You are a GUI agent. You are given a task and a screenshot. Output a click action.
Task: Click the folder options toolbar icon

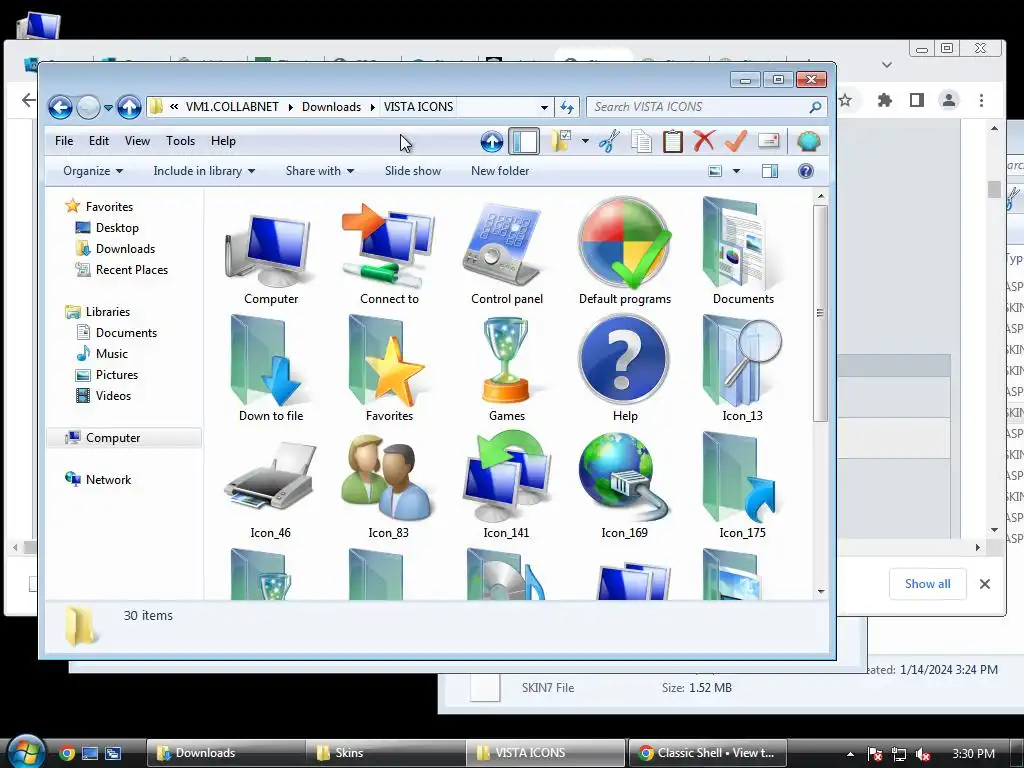(x=560, y=141)
